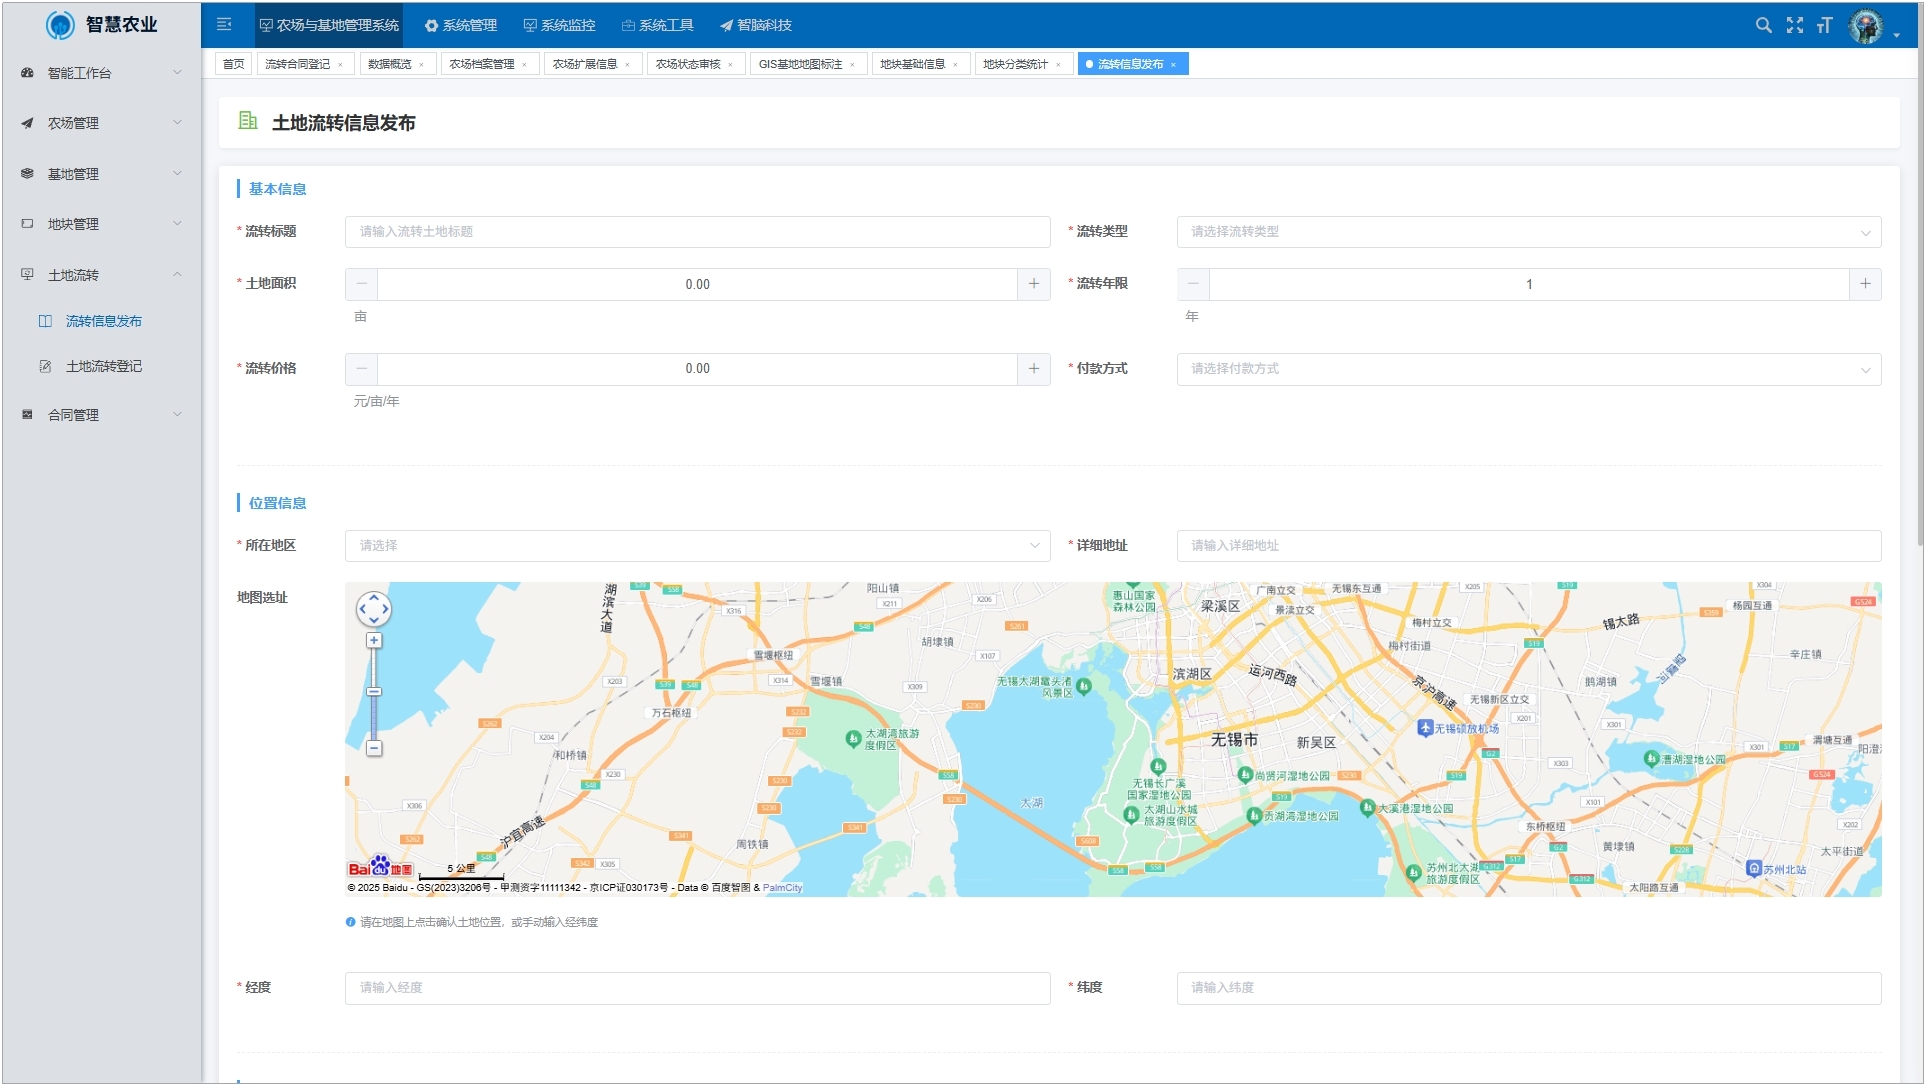Click map zoom-in plus button
The image size is (1928, 1087).
(374, 641)
